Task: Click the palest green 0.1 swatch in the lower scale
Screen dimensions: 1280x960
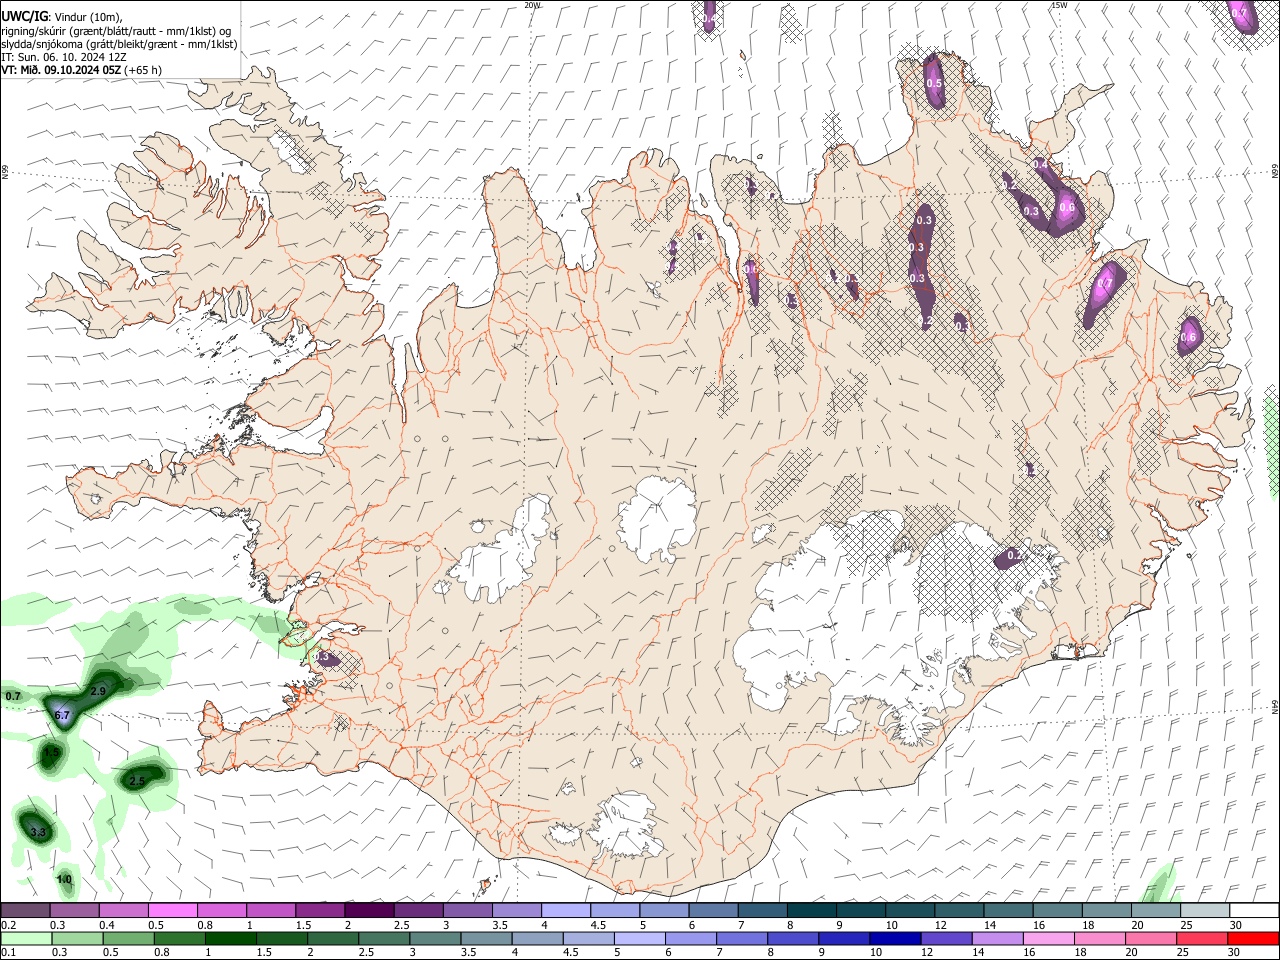Action: coord(25,938)
